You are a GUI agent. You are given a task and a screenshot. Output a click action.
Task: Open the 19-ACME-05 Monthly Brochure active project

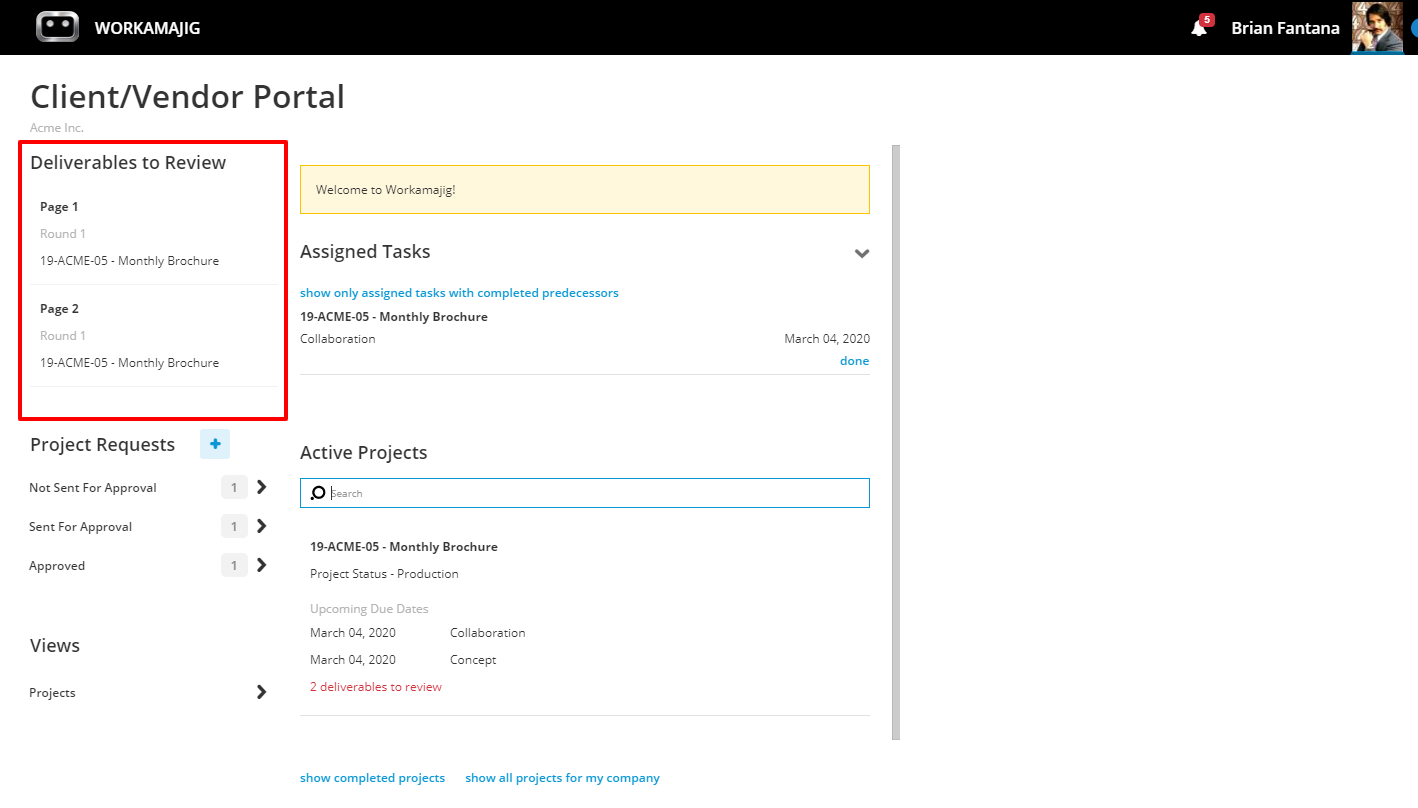click(404, 547)
